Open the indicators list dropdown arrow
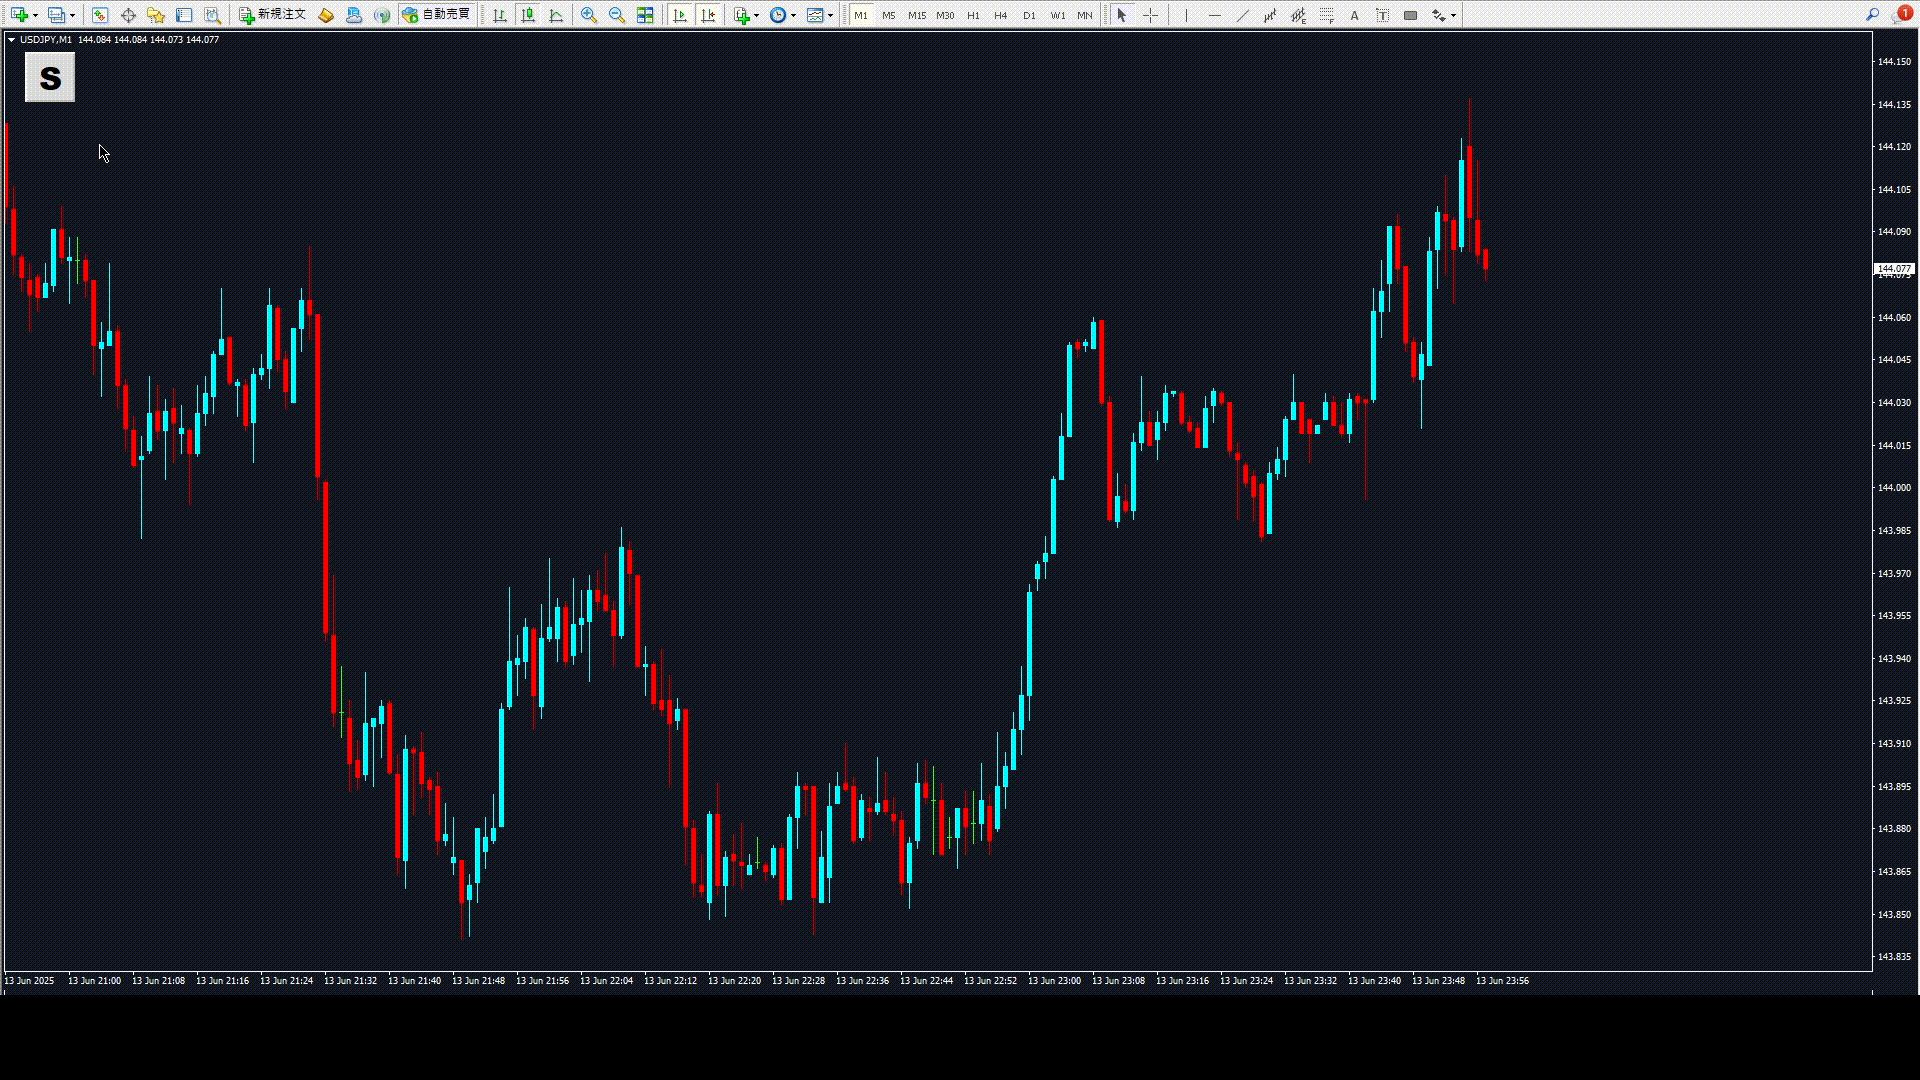The height and width of the screenshot is (1080, 1920). (757, 15)
